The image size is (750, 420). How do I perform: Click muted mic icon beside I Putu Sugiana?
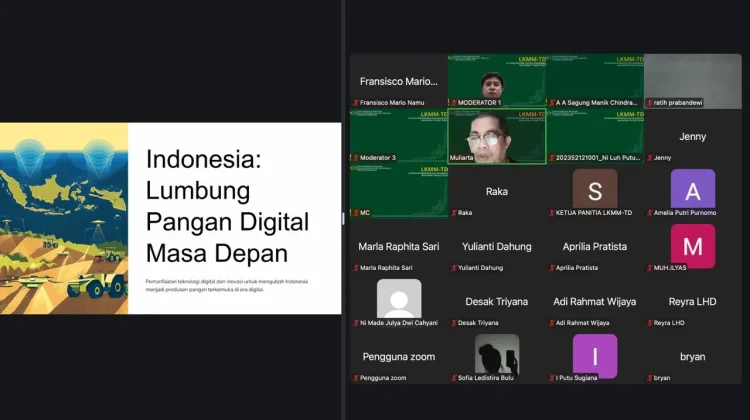(552, 378)
